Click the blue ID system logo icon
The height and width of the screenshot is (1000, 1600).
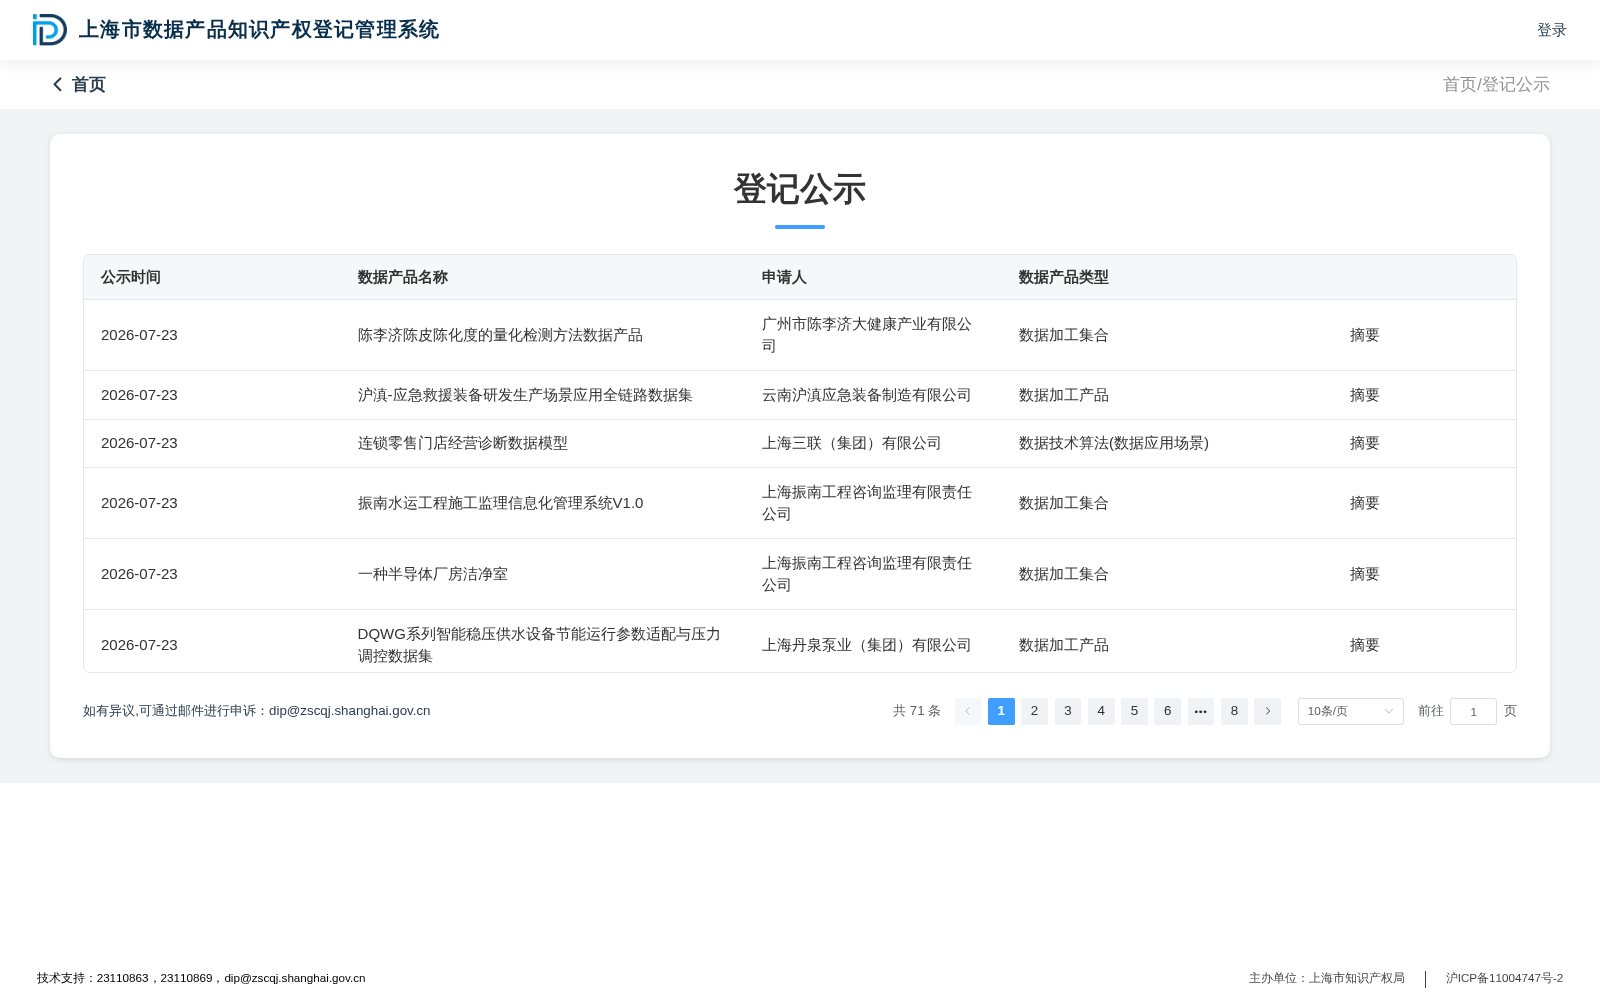49,30
